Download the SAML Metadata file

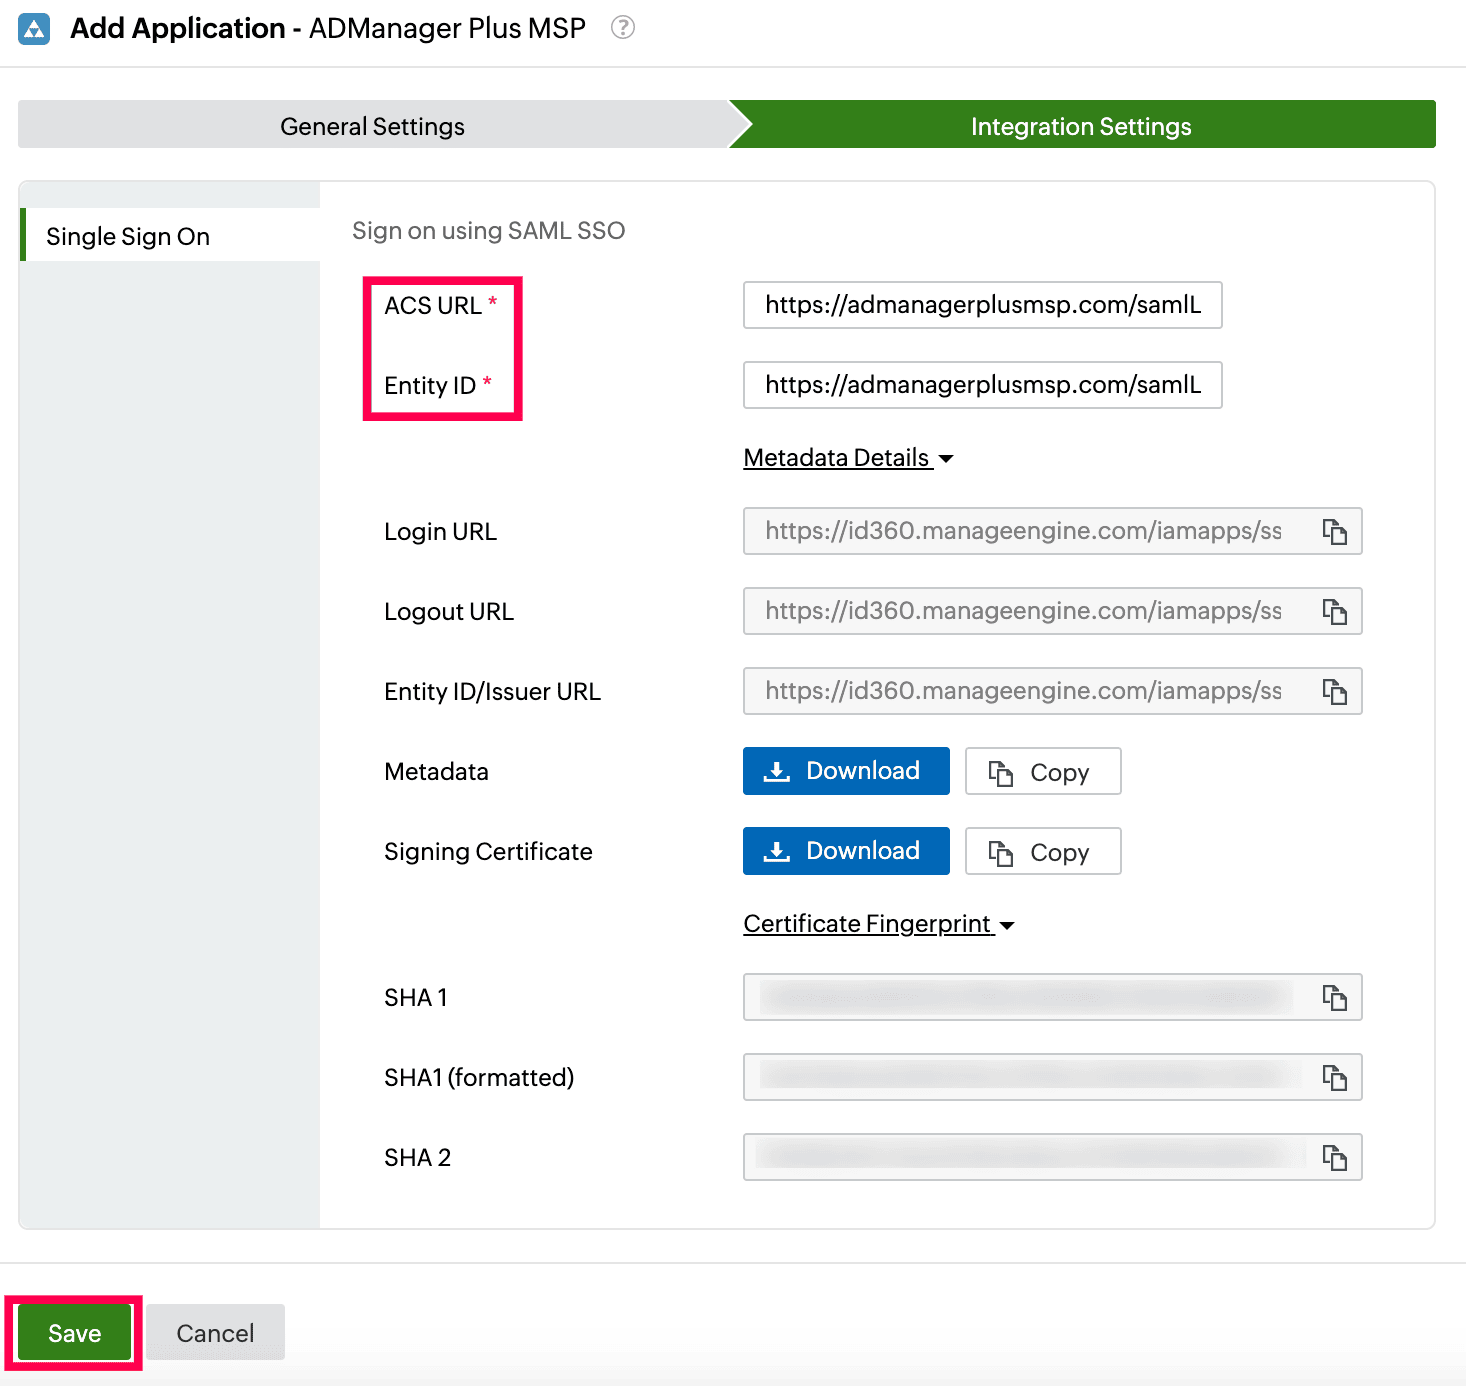pos(845,771)
